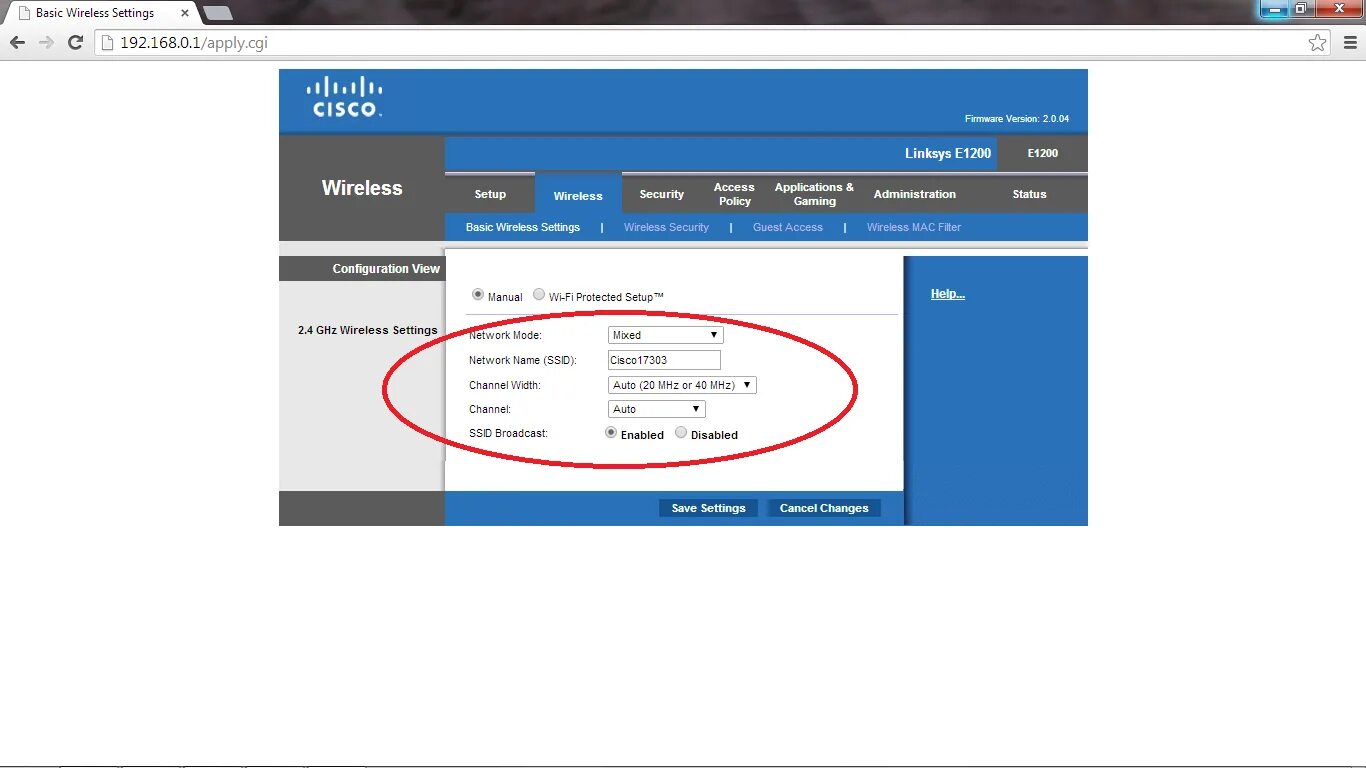Open the Basic Wireless Settings sub-tab
Image resolution: width=1366 pixels, height=768 pixels.
coord(523,227)
